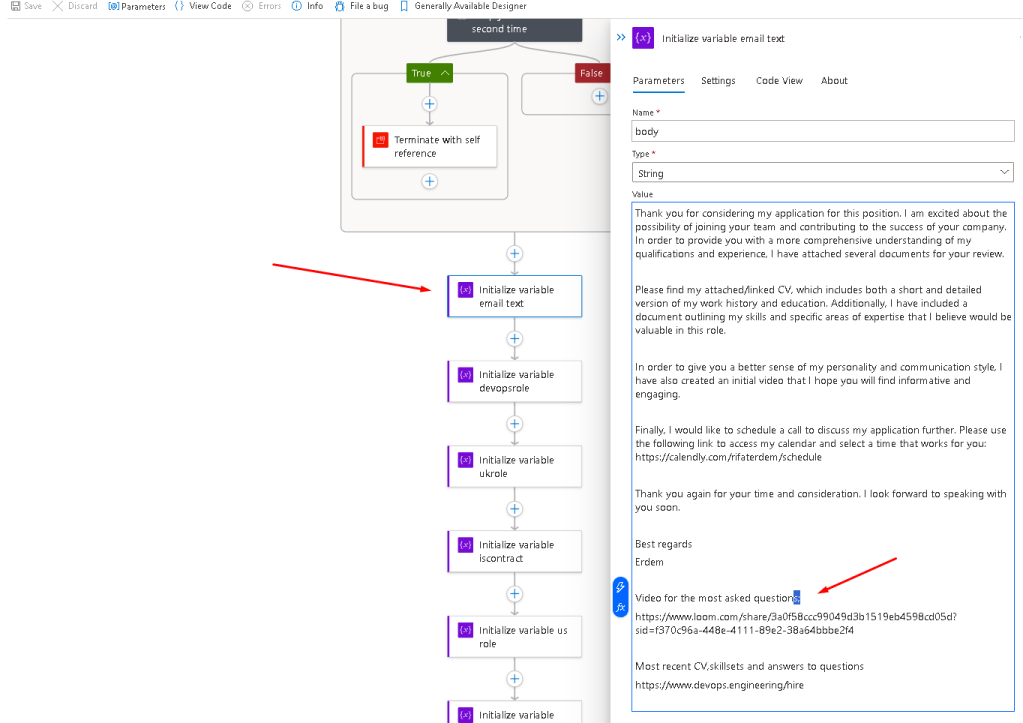Viewport: 1023px width, 723px height.
Task: Click the Discard toolbar button
Action: (x=75, y=6)
